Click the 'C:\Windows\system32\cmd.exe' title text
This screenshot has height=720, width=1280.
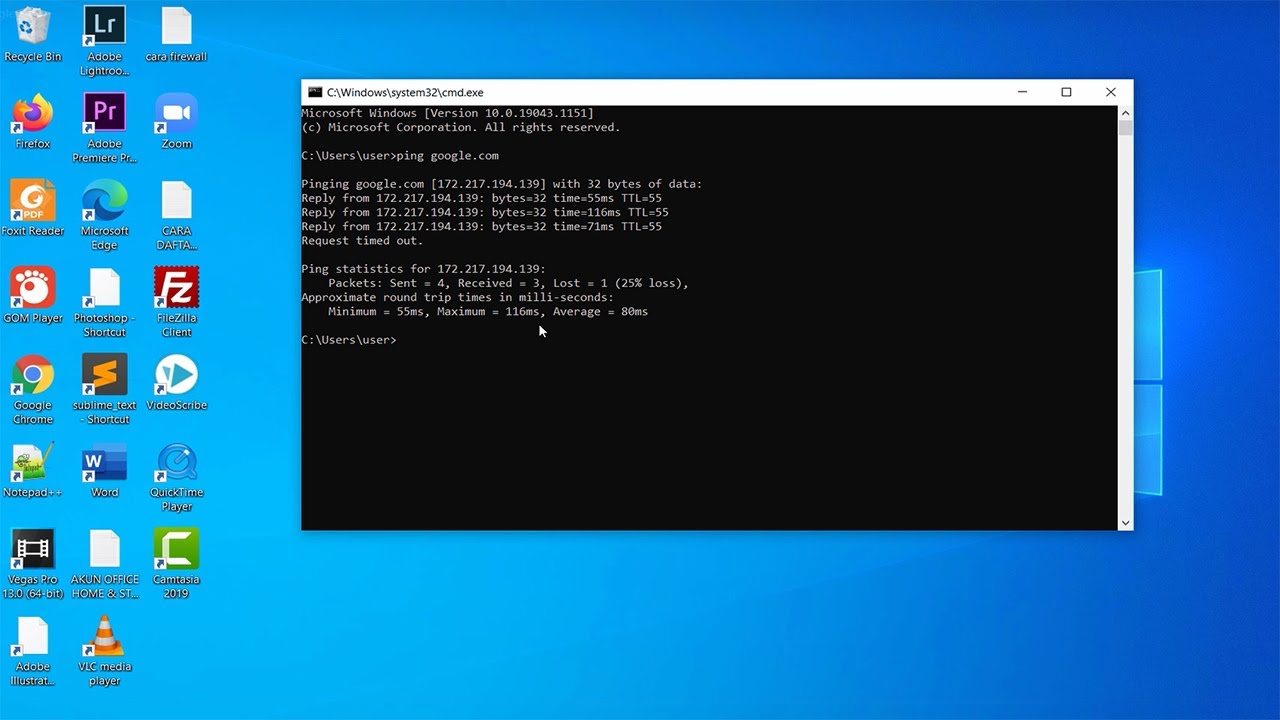(x=405, y=92)
